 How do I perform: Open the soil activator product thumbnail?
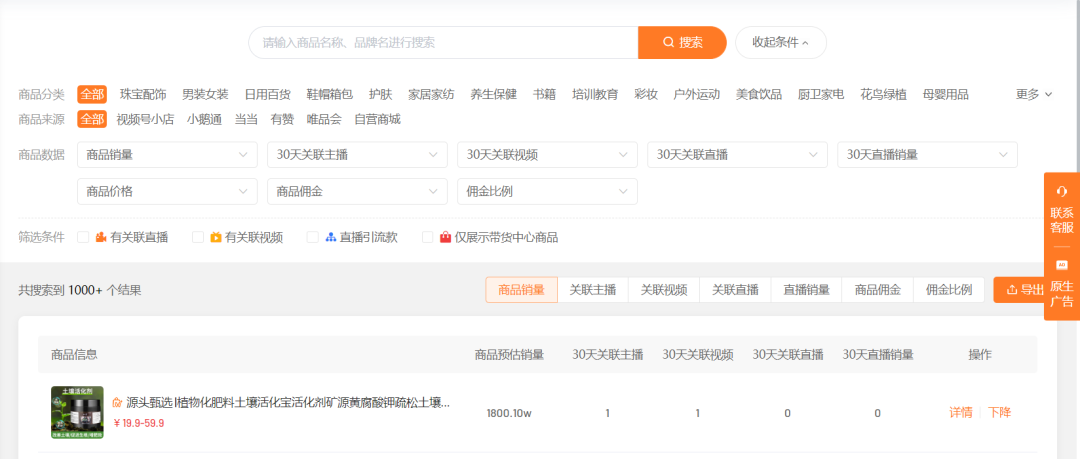[77, 413]
